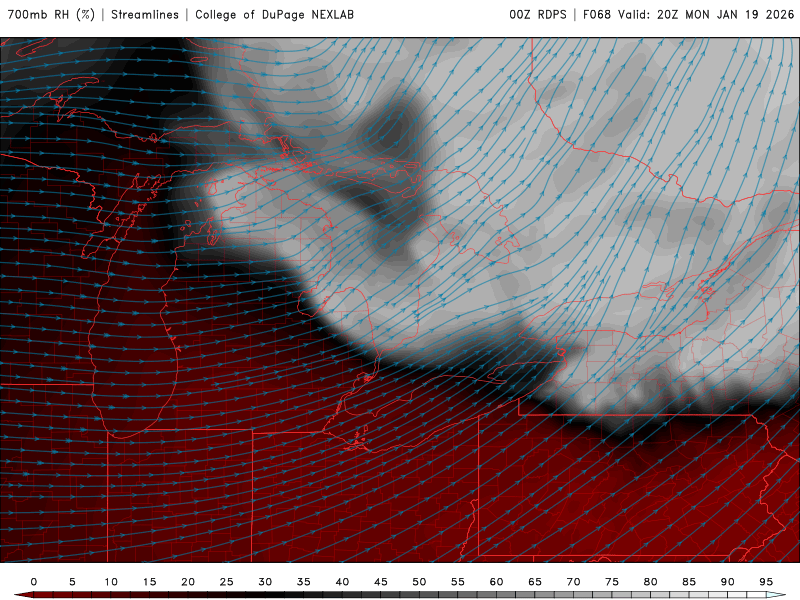Click the dark red low-humidity end of colorbar
Image resolution: width=800 pixels, height=600 pixels.
26,595
